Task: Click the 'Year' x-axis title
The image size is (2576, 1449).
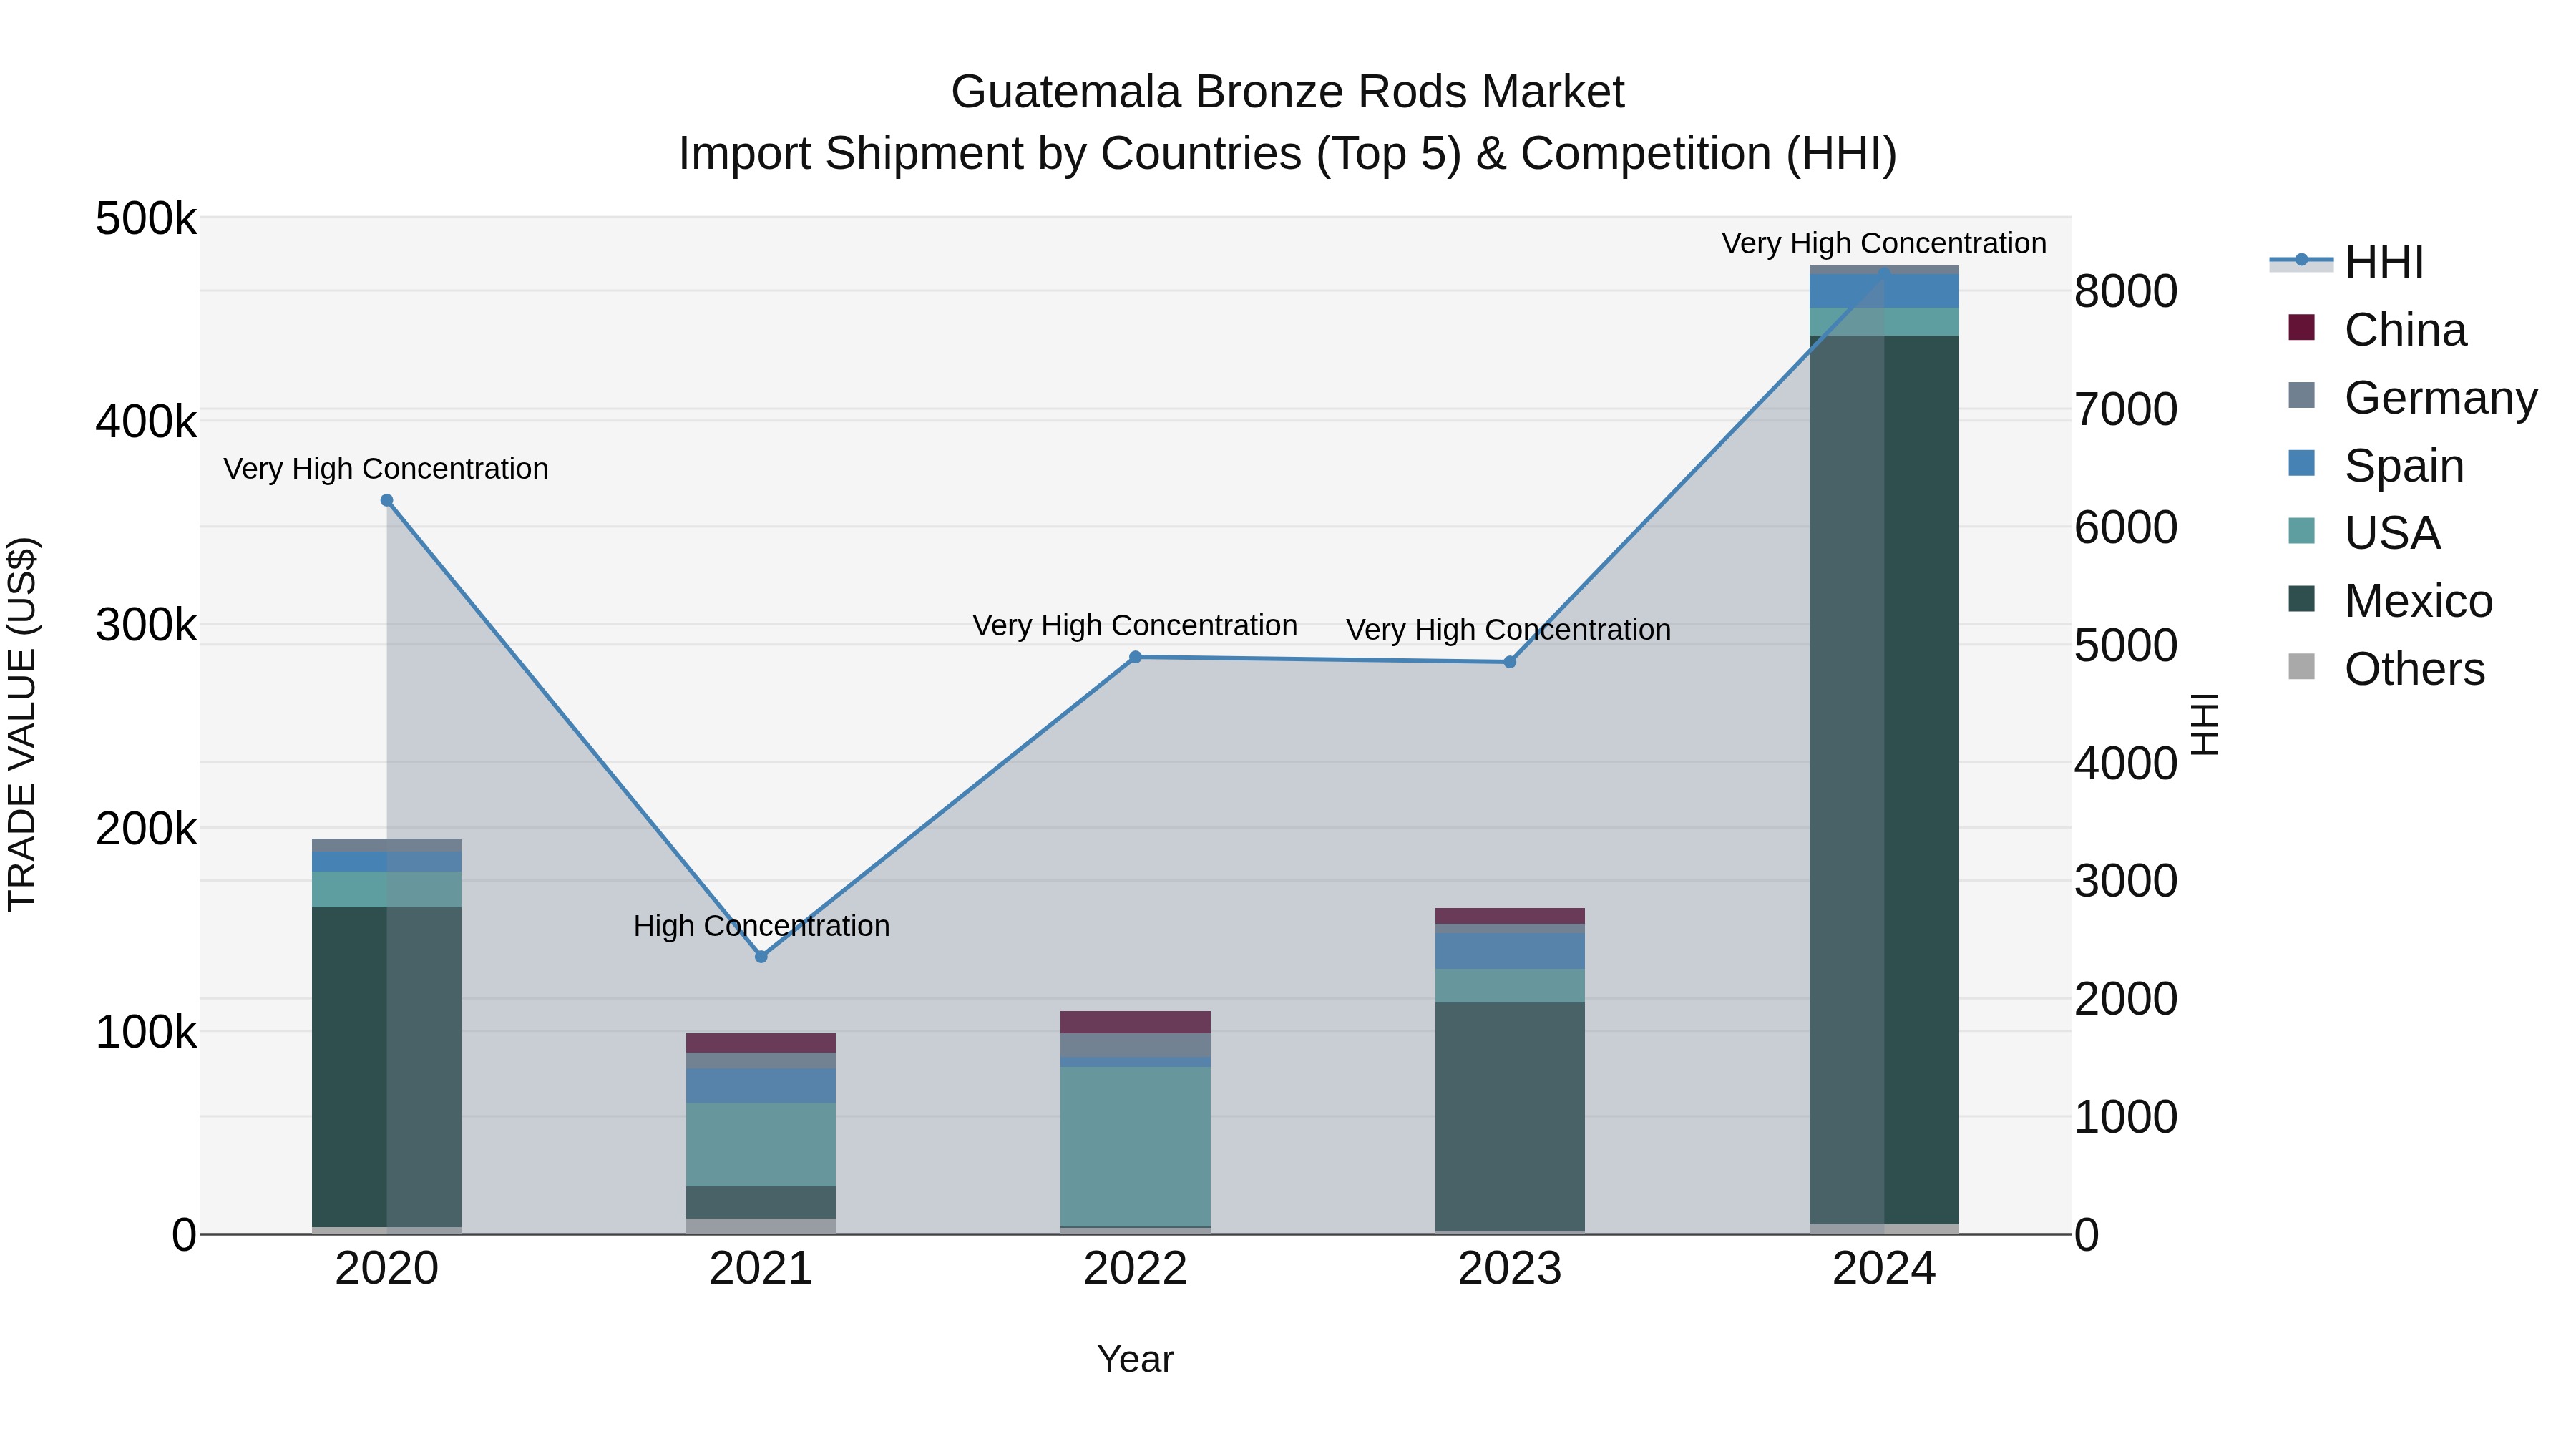Action: pyautogui.click(x=1135, y=1360)
